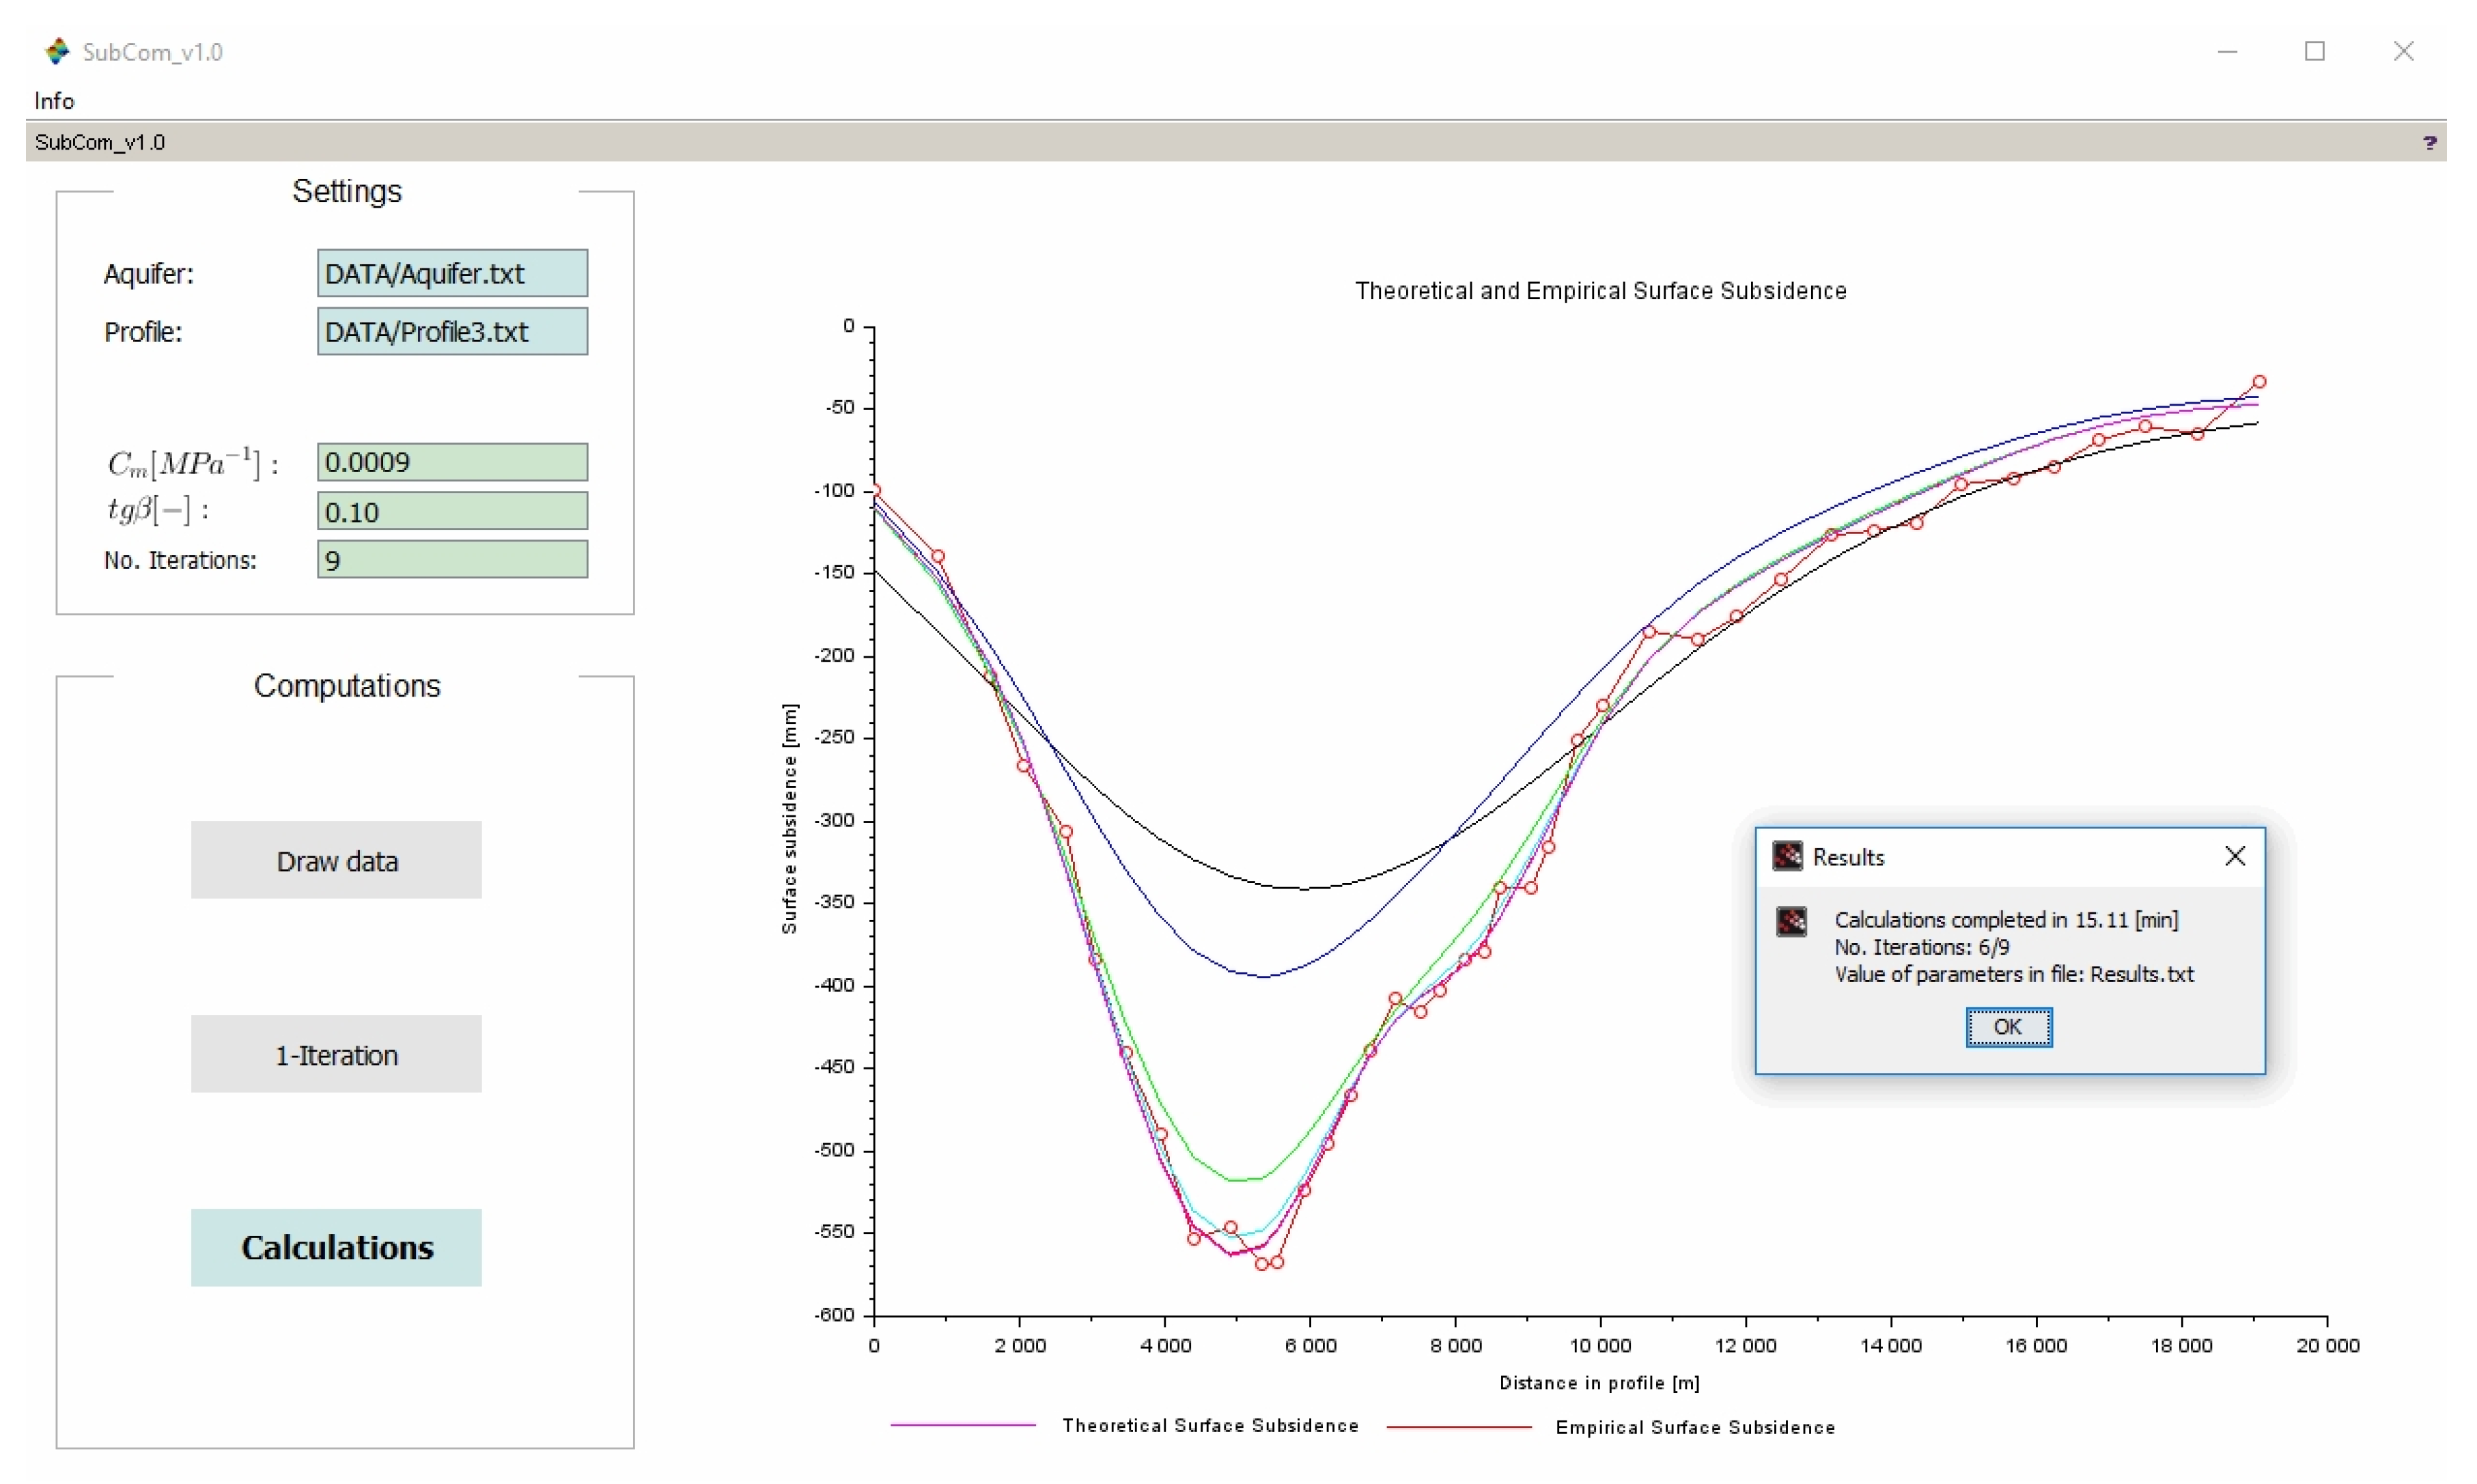Image resolution: width=2477 pixels, height=1484 pixels.
Task: Click the y-axis tick label -300
Action: 834,820
